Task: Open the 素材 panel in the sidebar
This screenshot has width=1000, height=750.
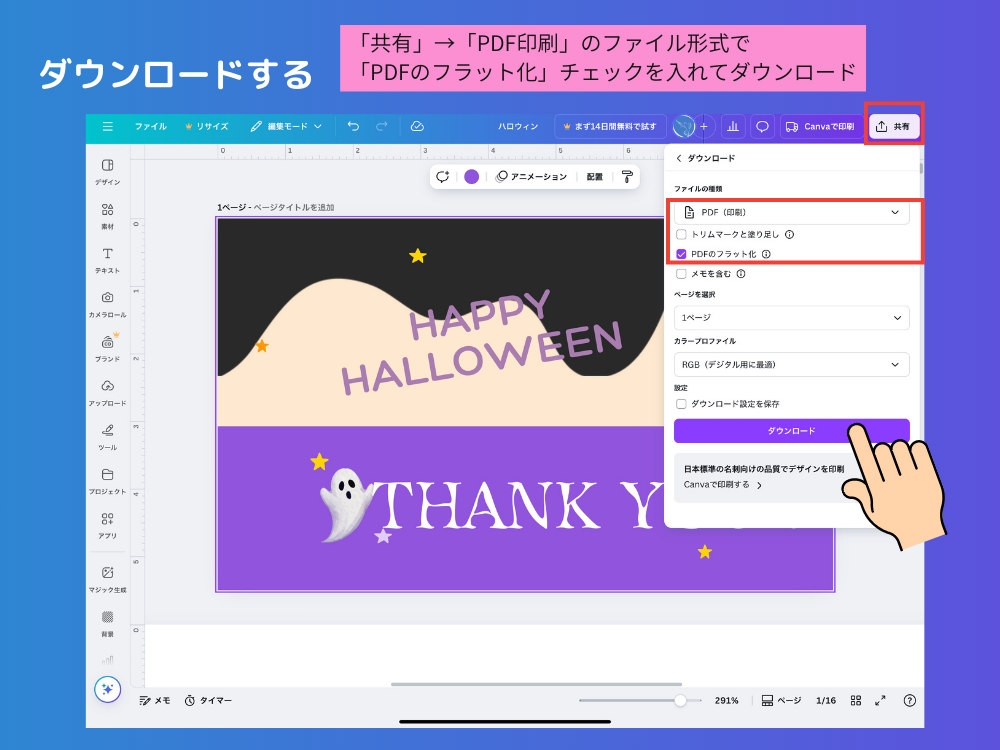Action: click(x=107, y=215)
